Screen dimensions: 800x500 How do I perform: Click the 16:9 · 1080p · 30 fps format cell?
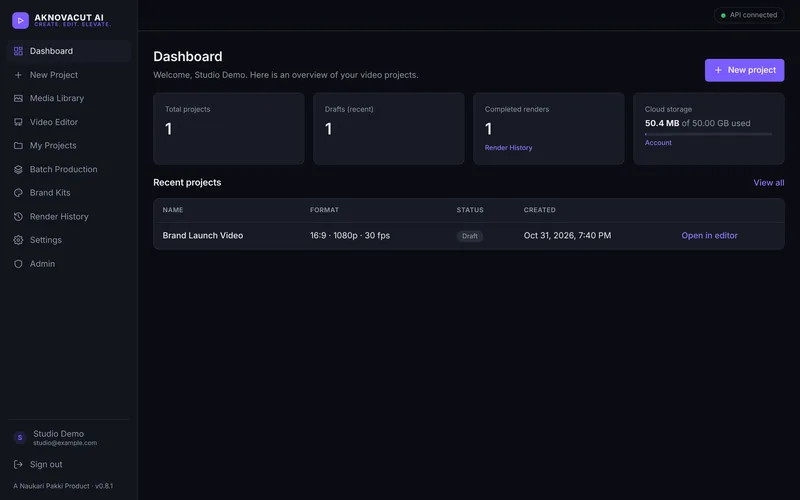(x=350, y=235)
